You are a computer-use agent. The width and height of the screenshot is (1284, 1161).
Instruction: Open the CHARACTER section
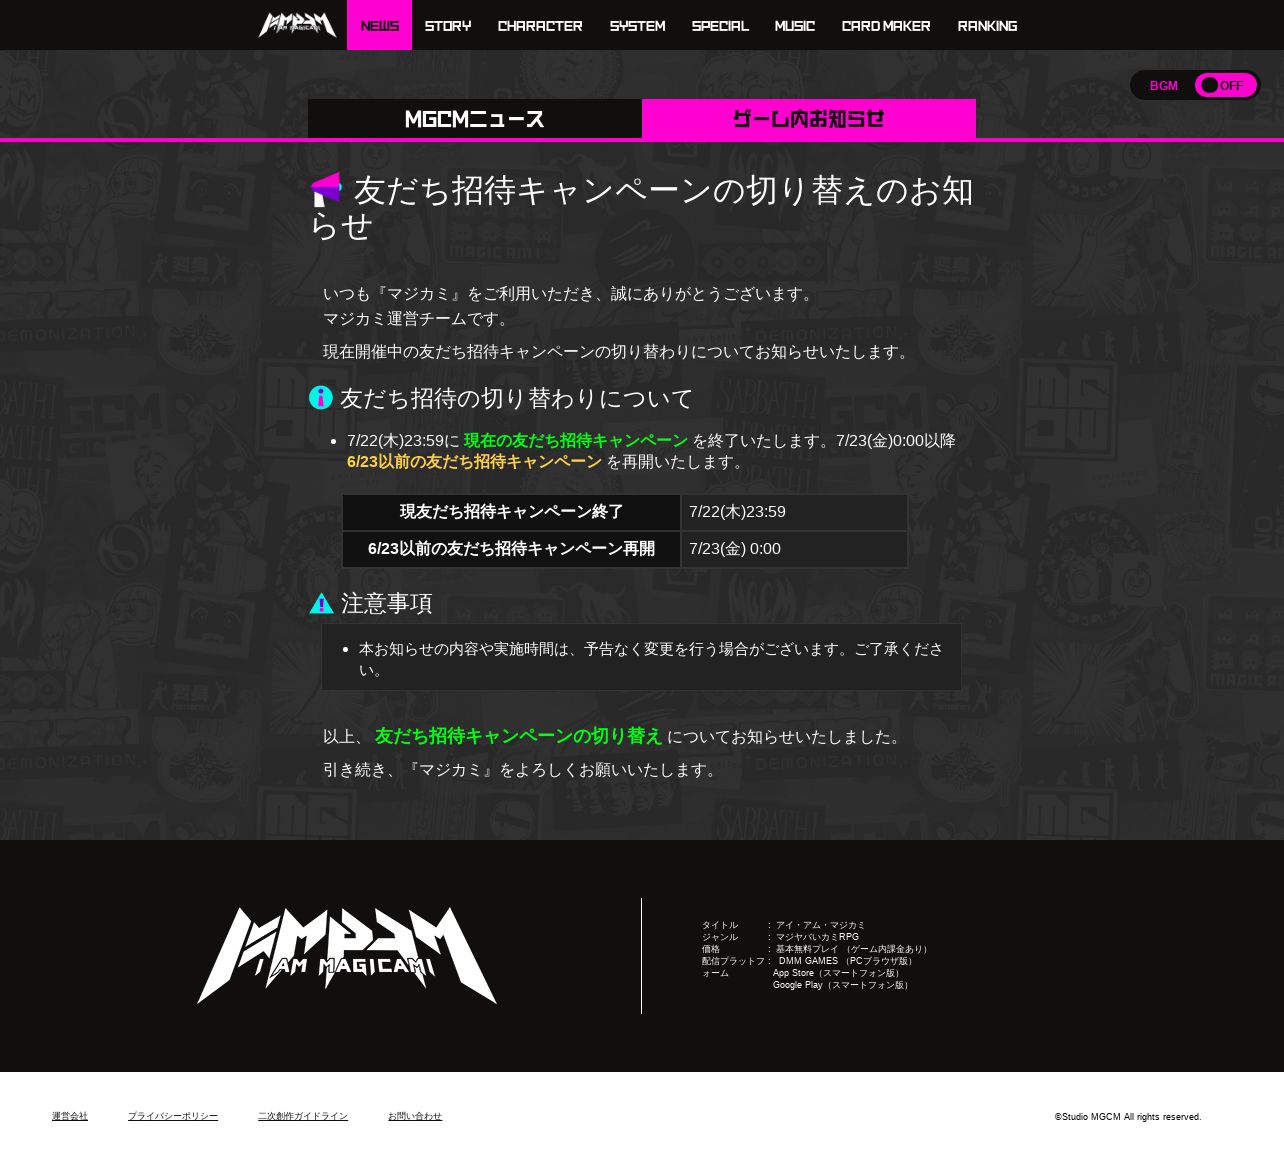click(540, 25)
